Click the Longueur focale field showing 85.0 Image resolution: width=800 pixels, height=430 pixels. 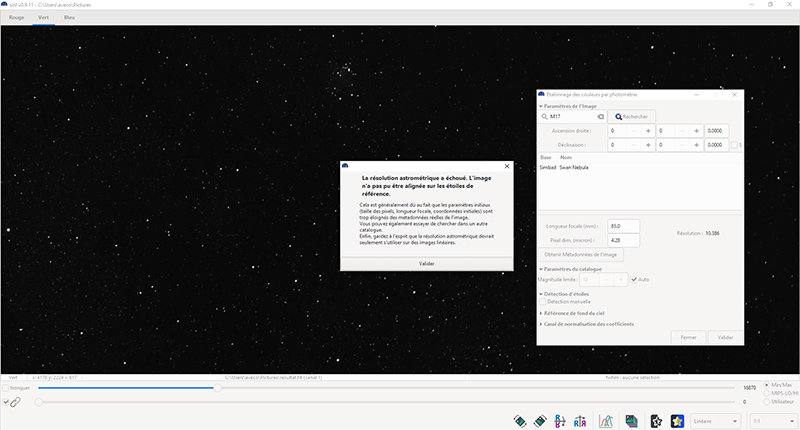[x=623, y=226]
